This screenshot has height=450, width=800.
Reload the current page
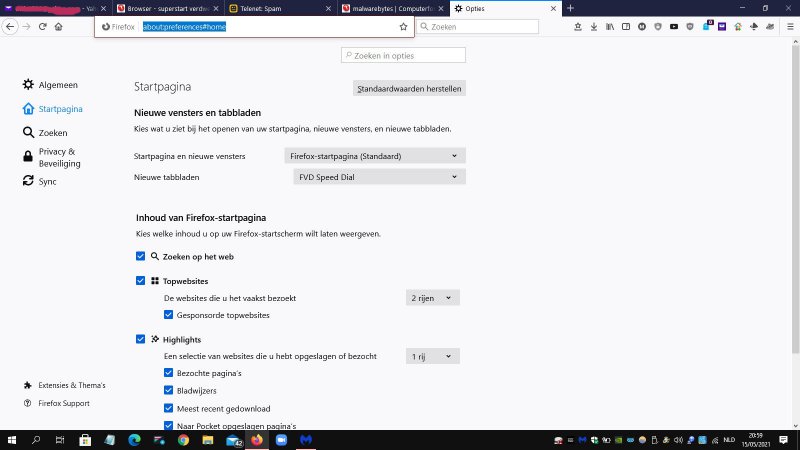coord(43,27)
